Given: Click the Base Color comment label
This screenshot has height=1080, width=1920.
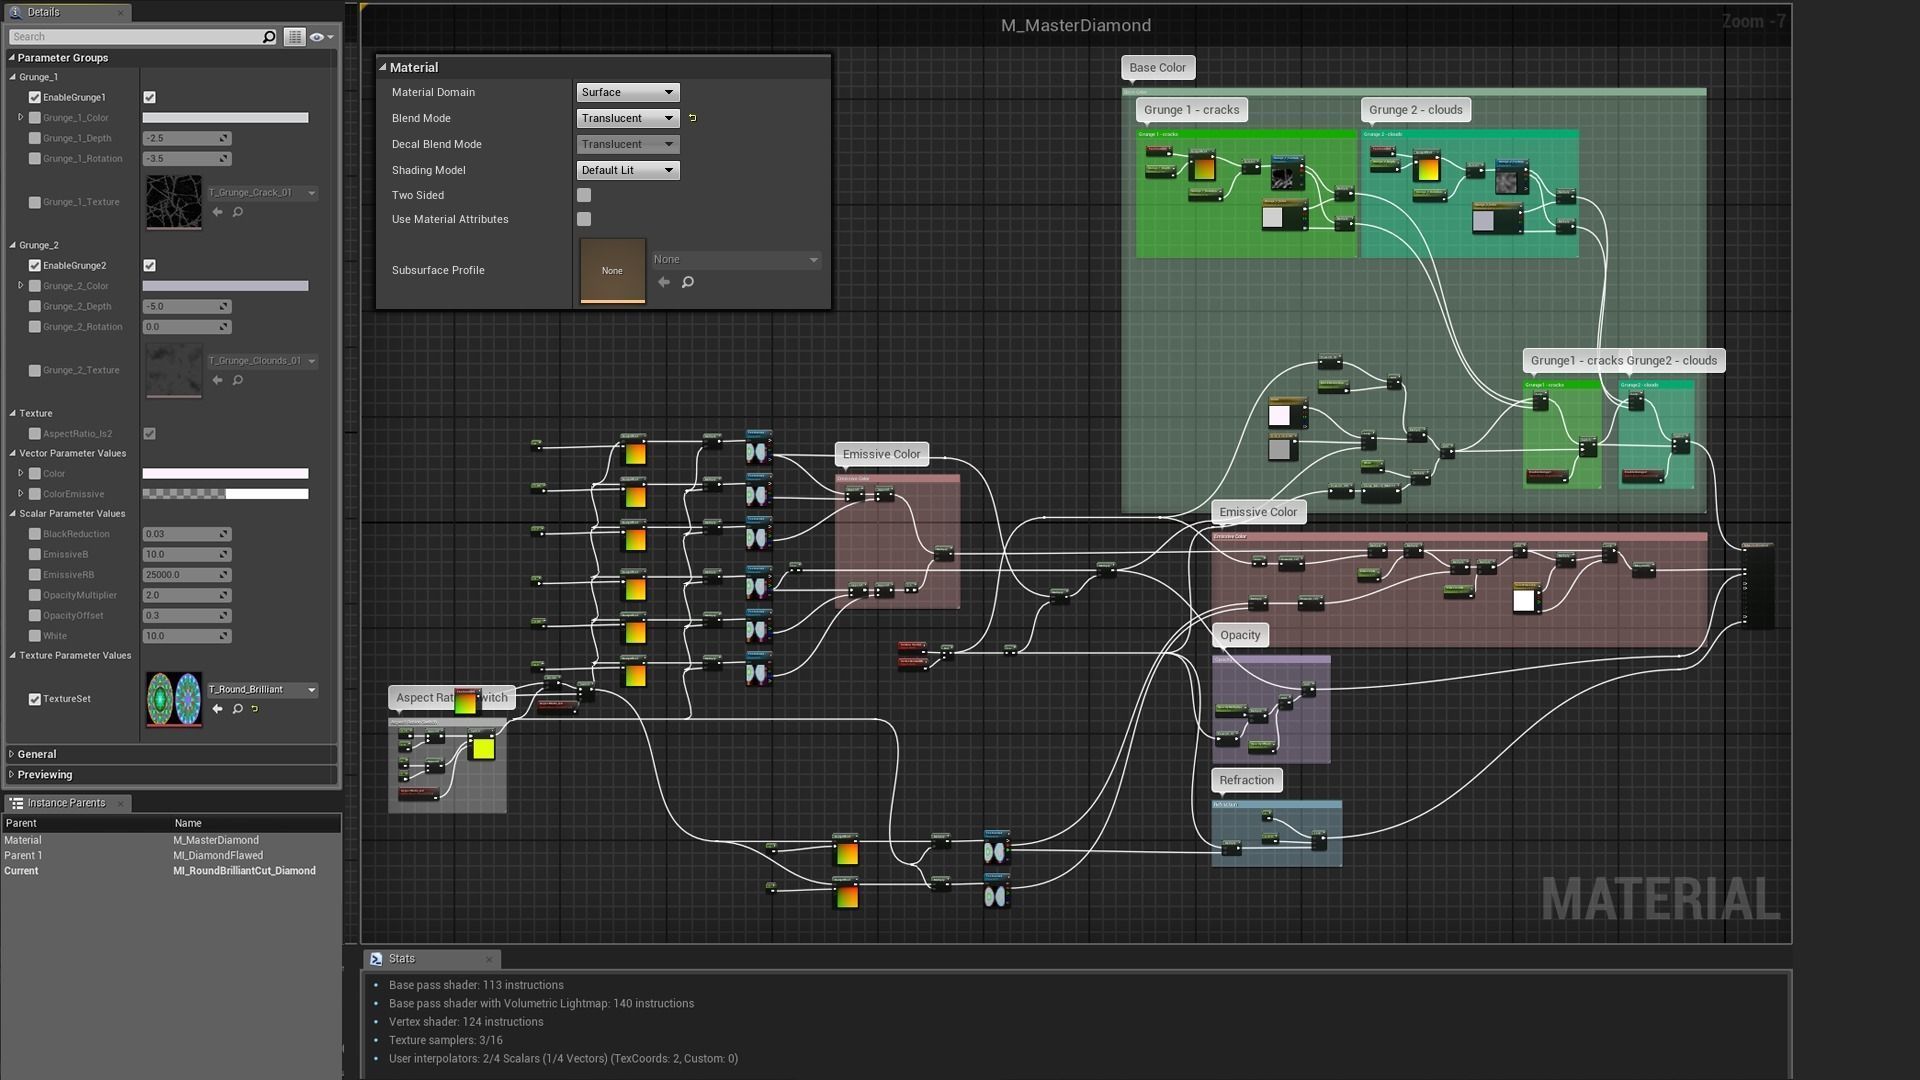Looking at the screenshot, I should click(1157, 68).
